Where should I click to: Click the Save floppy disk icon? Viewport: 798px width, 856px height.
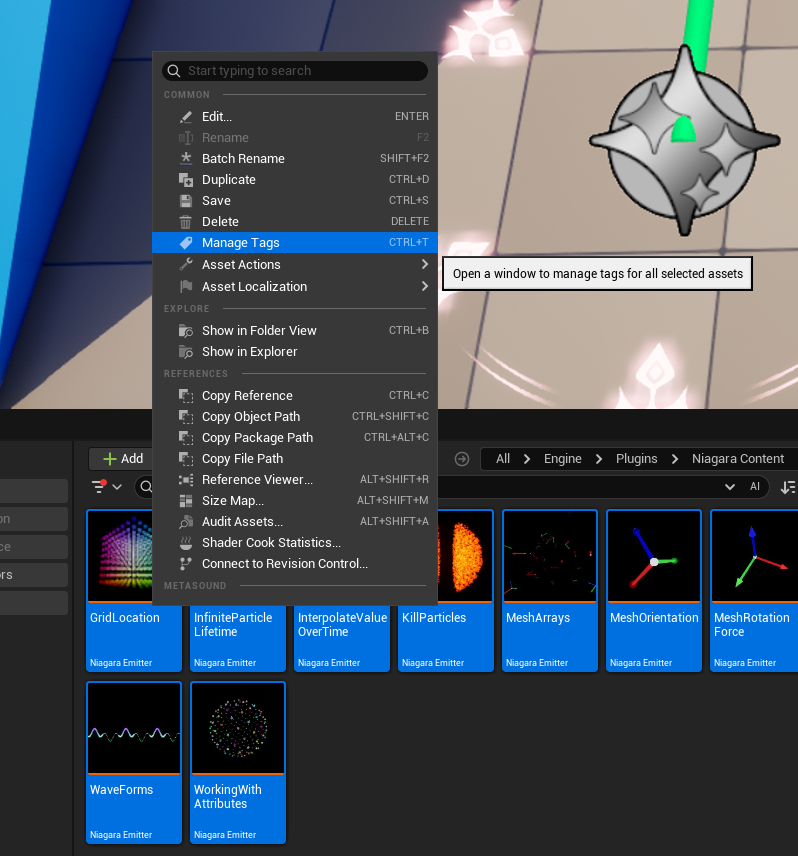click(186, 201)
